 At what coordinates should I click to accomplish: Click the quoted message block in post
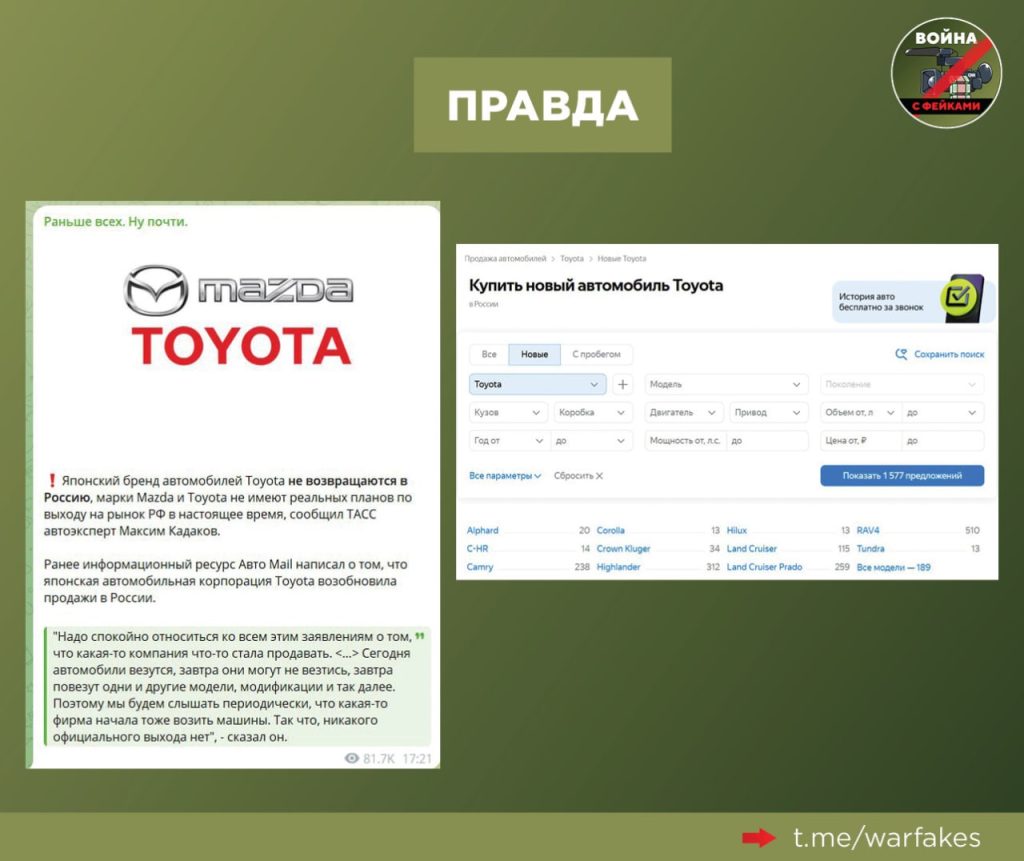(238, 686)
